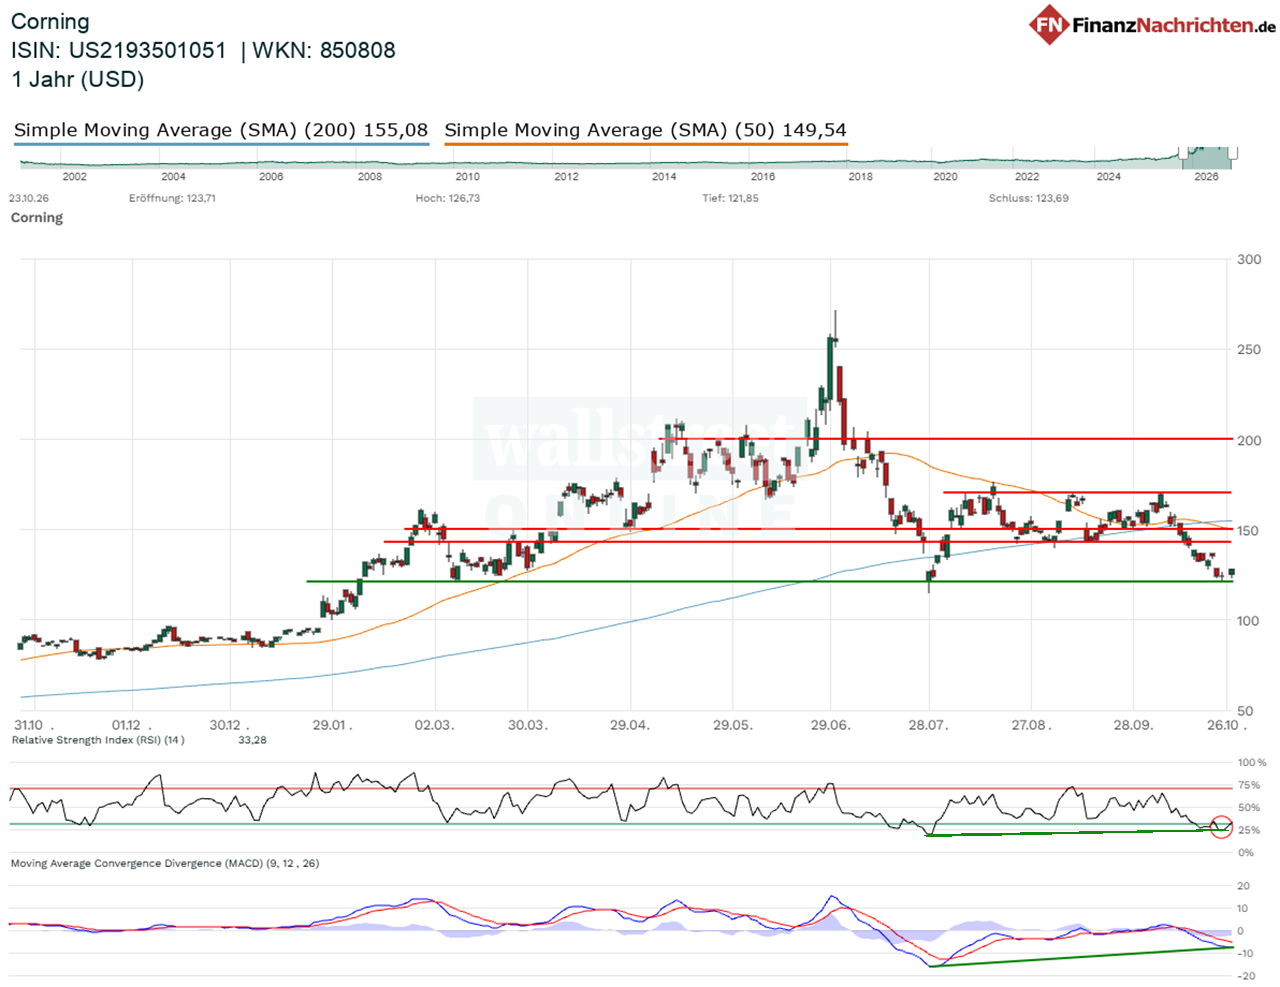Click the 31.10 date on the x-axis
1280x987 pixels.
coord(29,725)
